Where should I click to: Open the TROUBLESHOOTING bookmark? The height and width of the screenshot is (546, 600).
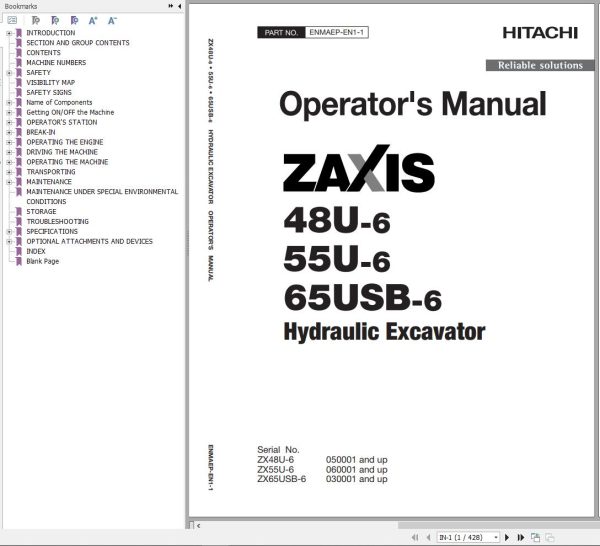point(57,222)
